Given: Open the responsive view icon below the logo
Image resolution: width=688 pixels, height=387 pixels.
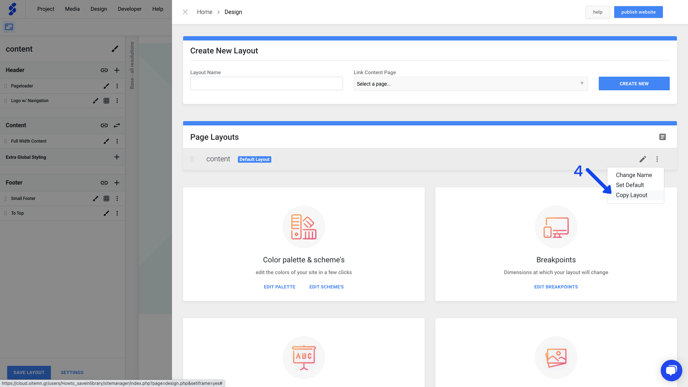Looking at the screenshot, I should 9,27.
